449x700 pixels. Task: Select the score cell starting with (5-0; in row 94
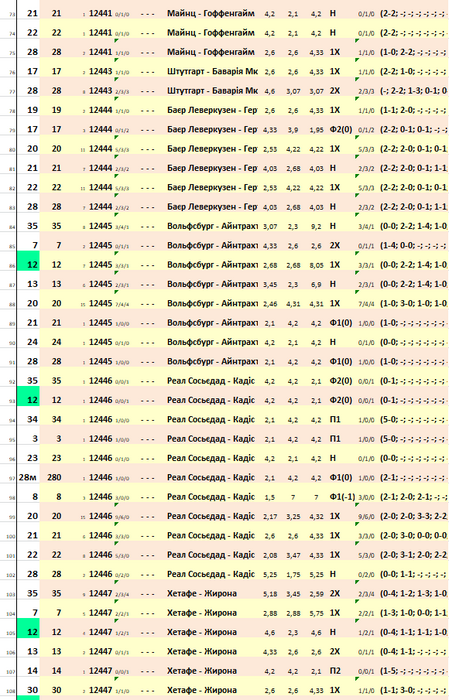[x=413, y=419]
